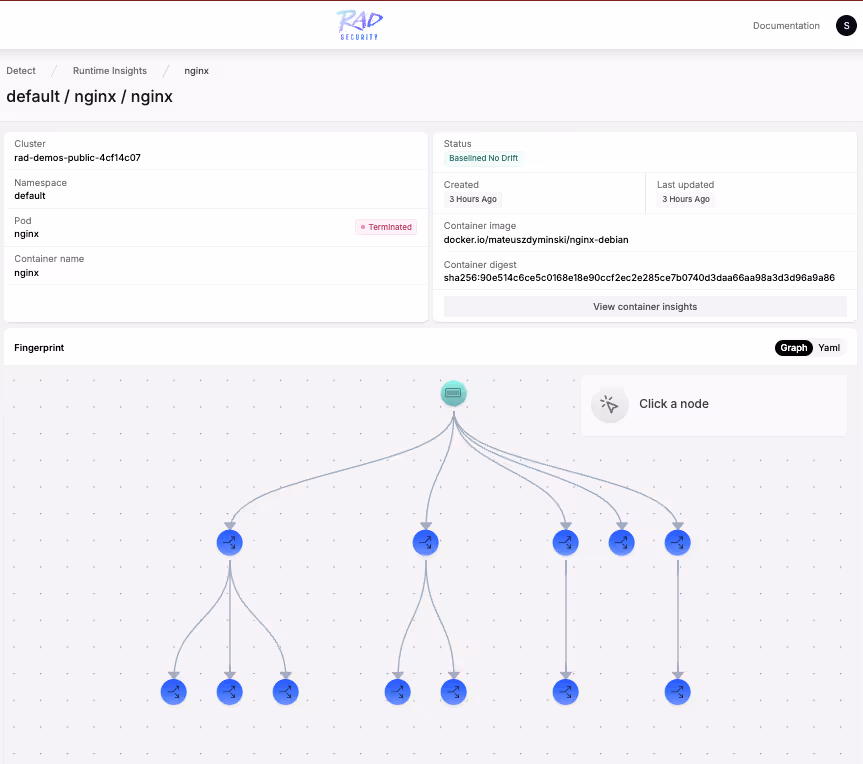Click the Container name value nginx
Image resolution: width=863 pixels, height=764 pixels.
(26, 273)
